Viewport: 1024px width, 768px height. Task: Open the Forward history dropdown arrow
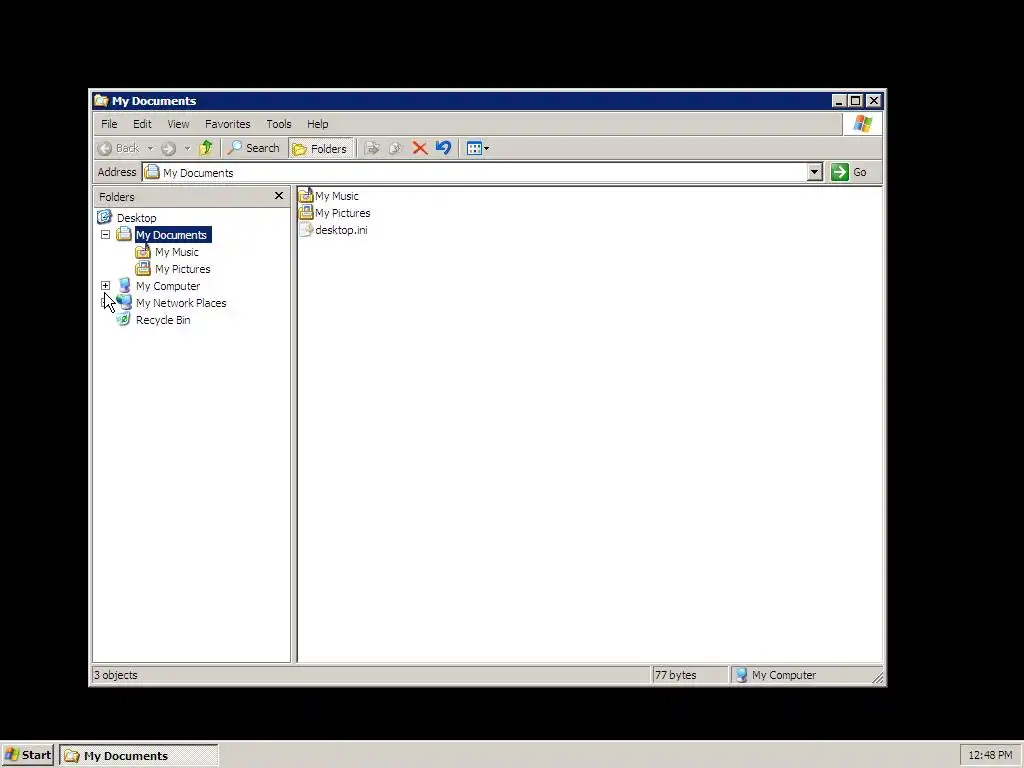187,148
